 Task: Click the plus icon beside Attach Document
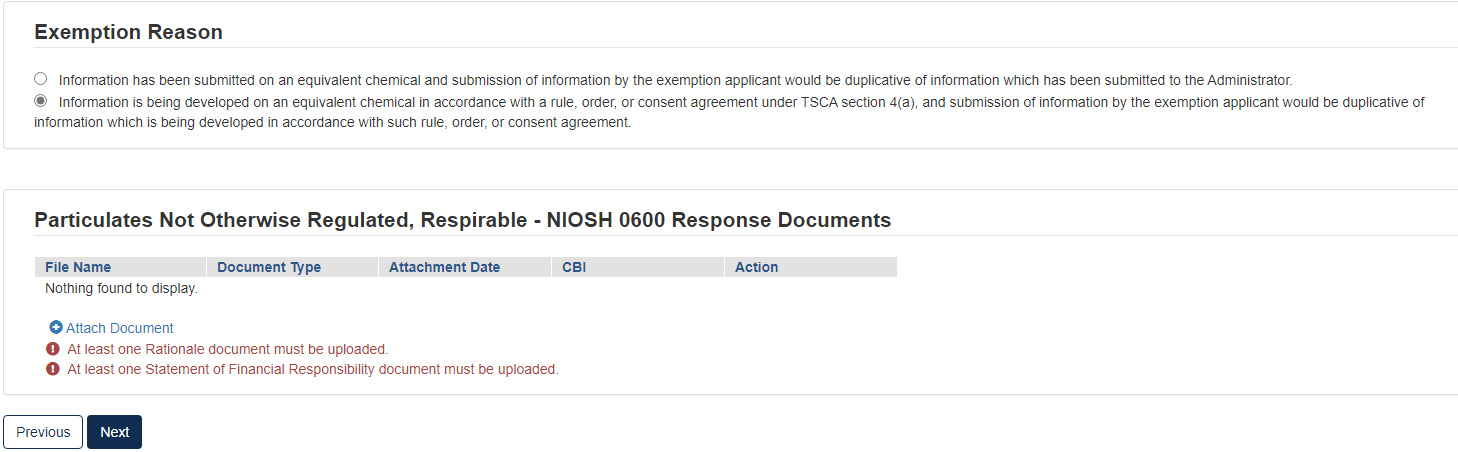click(56, 328)
